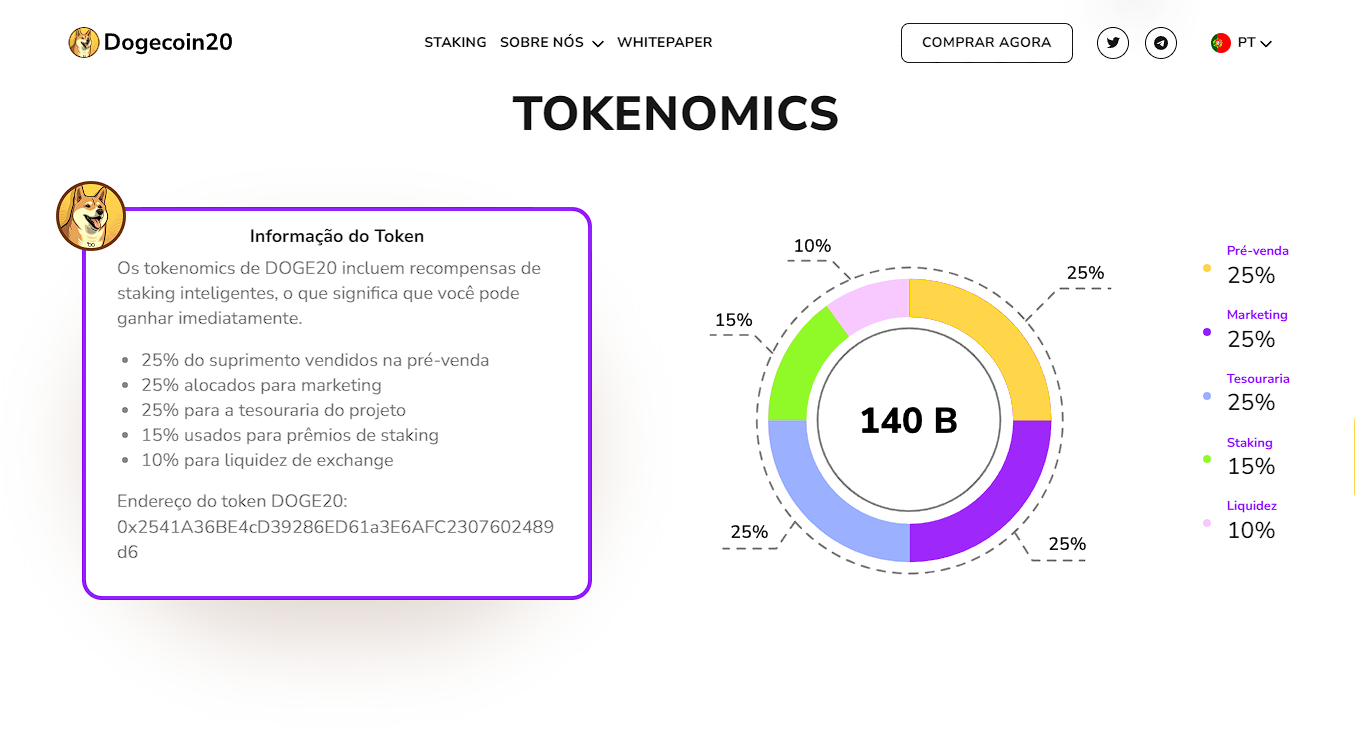Select the yellow Pré-venda legend dot
This screenshot has width=1355, height=753.
point(1206,268)
